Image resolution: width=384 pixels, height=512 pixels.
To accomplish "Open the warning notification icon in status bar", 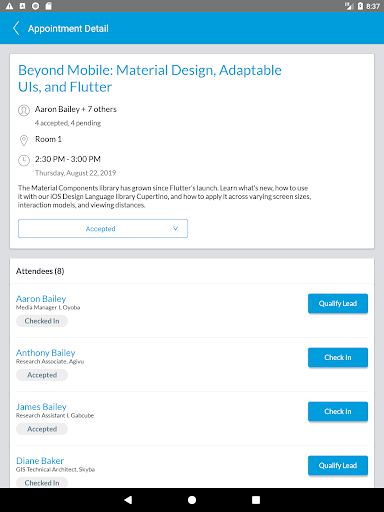I will pos(9,6).
